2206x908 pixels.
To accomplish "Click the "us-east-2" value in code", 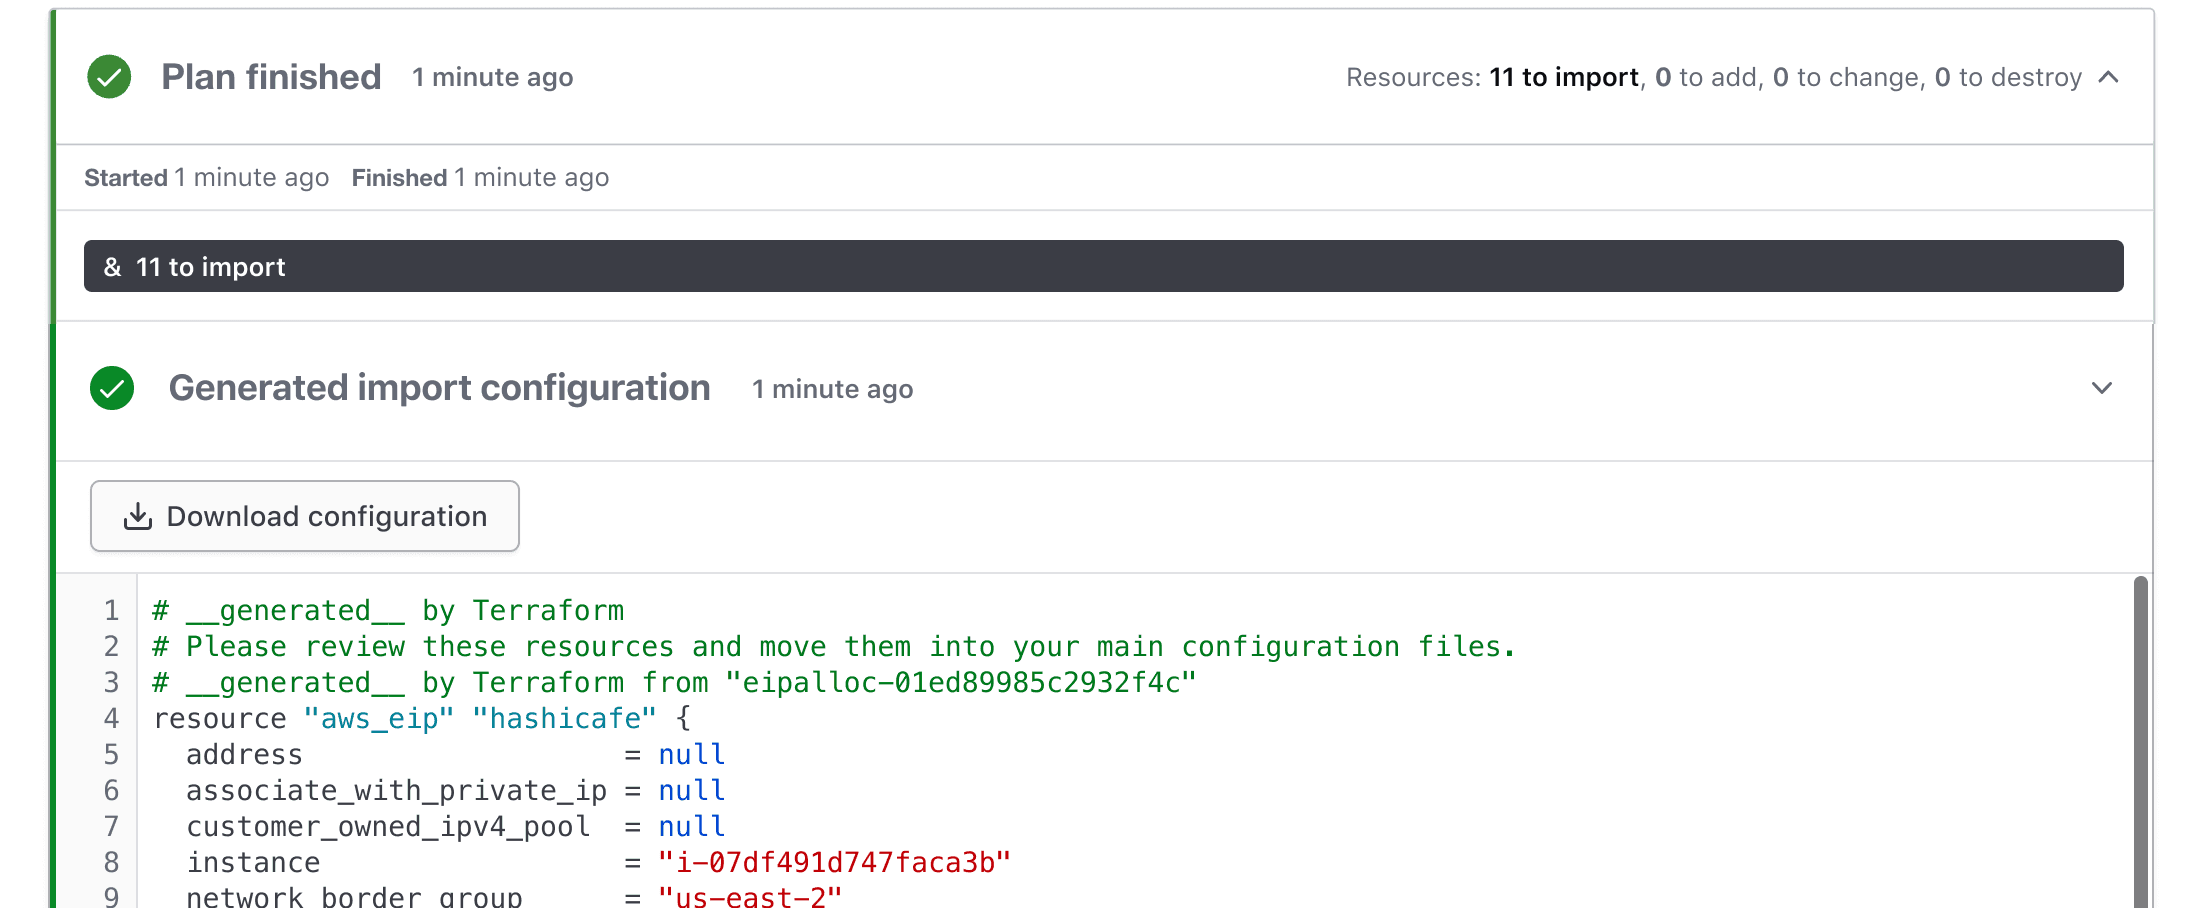I will pyautogui.click(x=750, y=896).
